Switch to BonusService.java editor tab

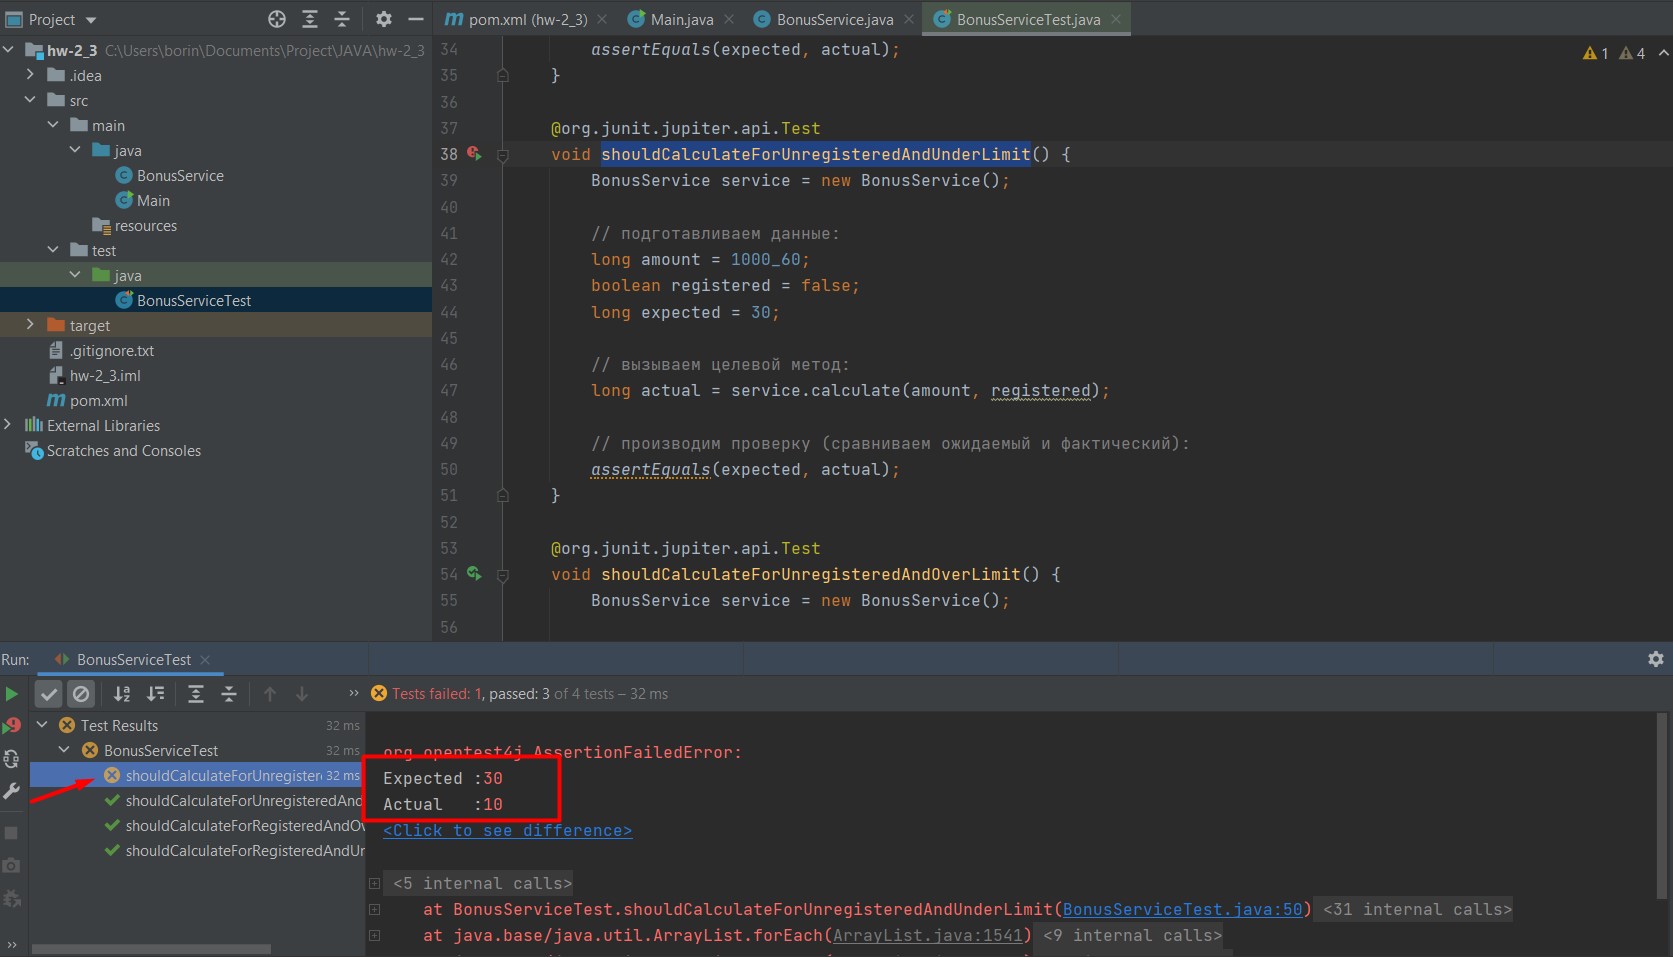click(x=834, y=19)
